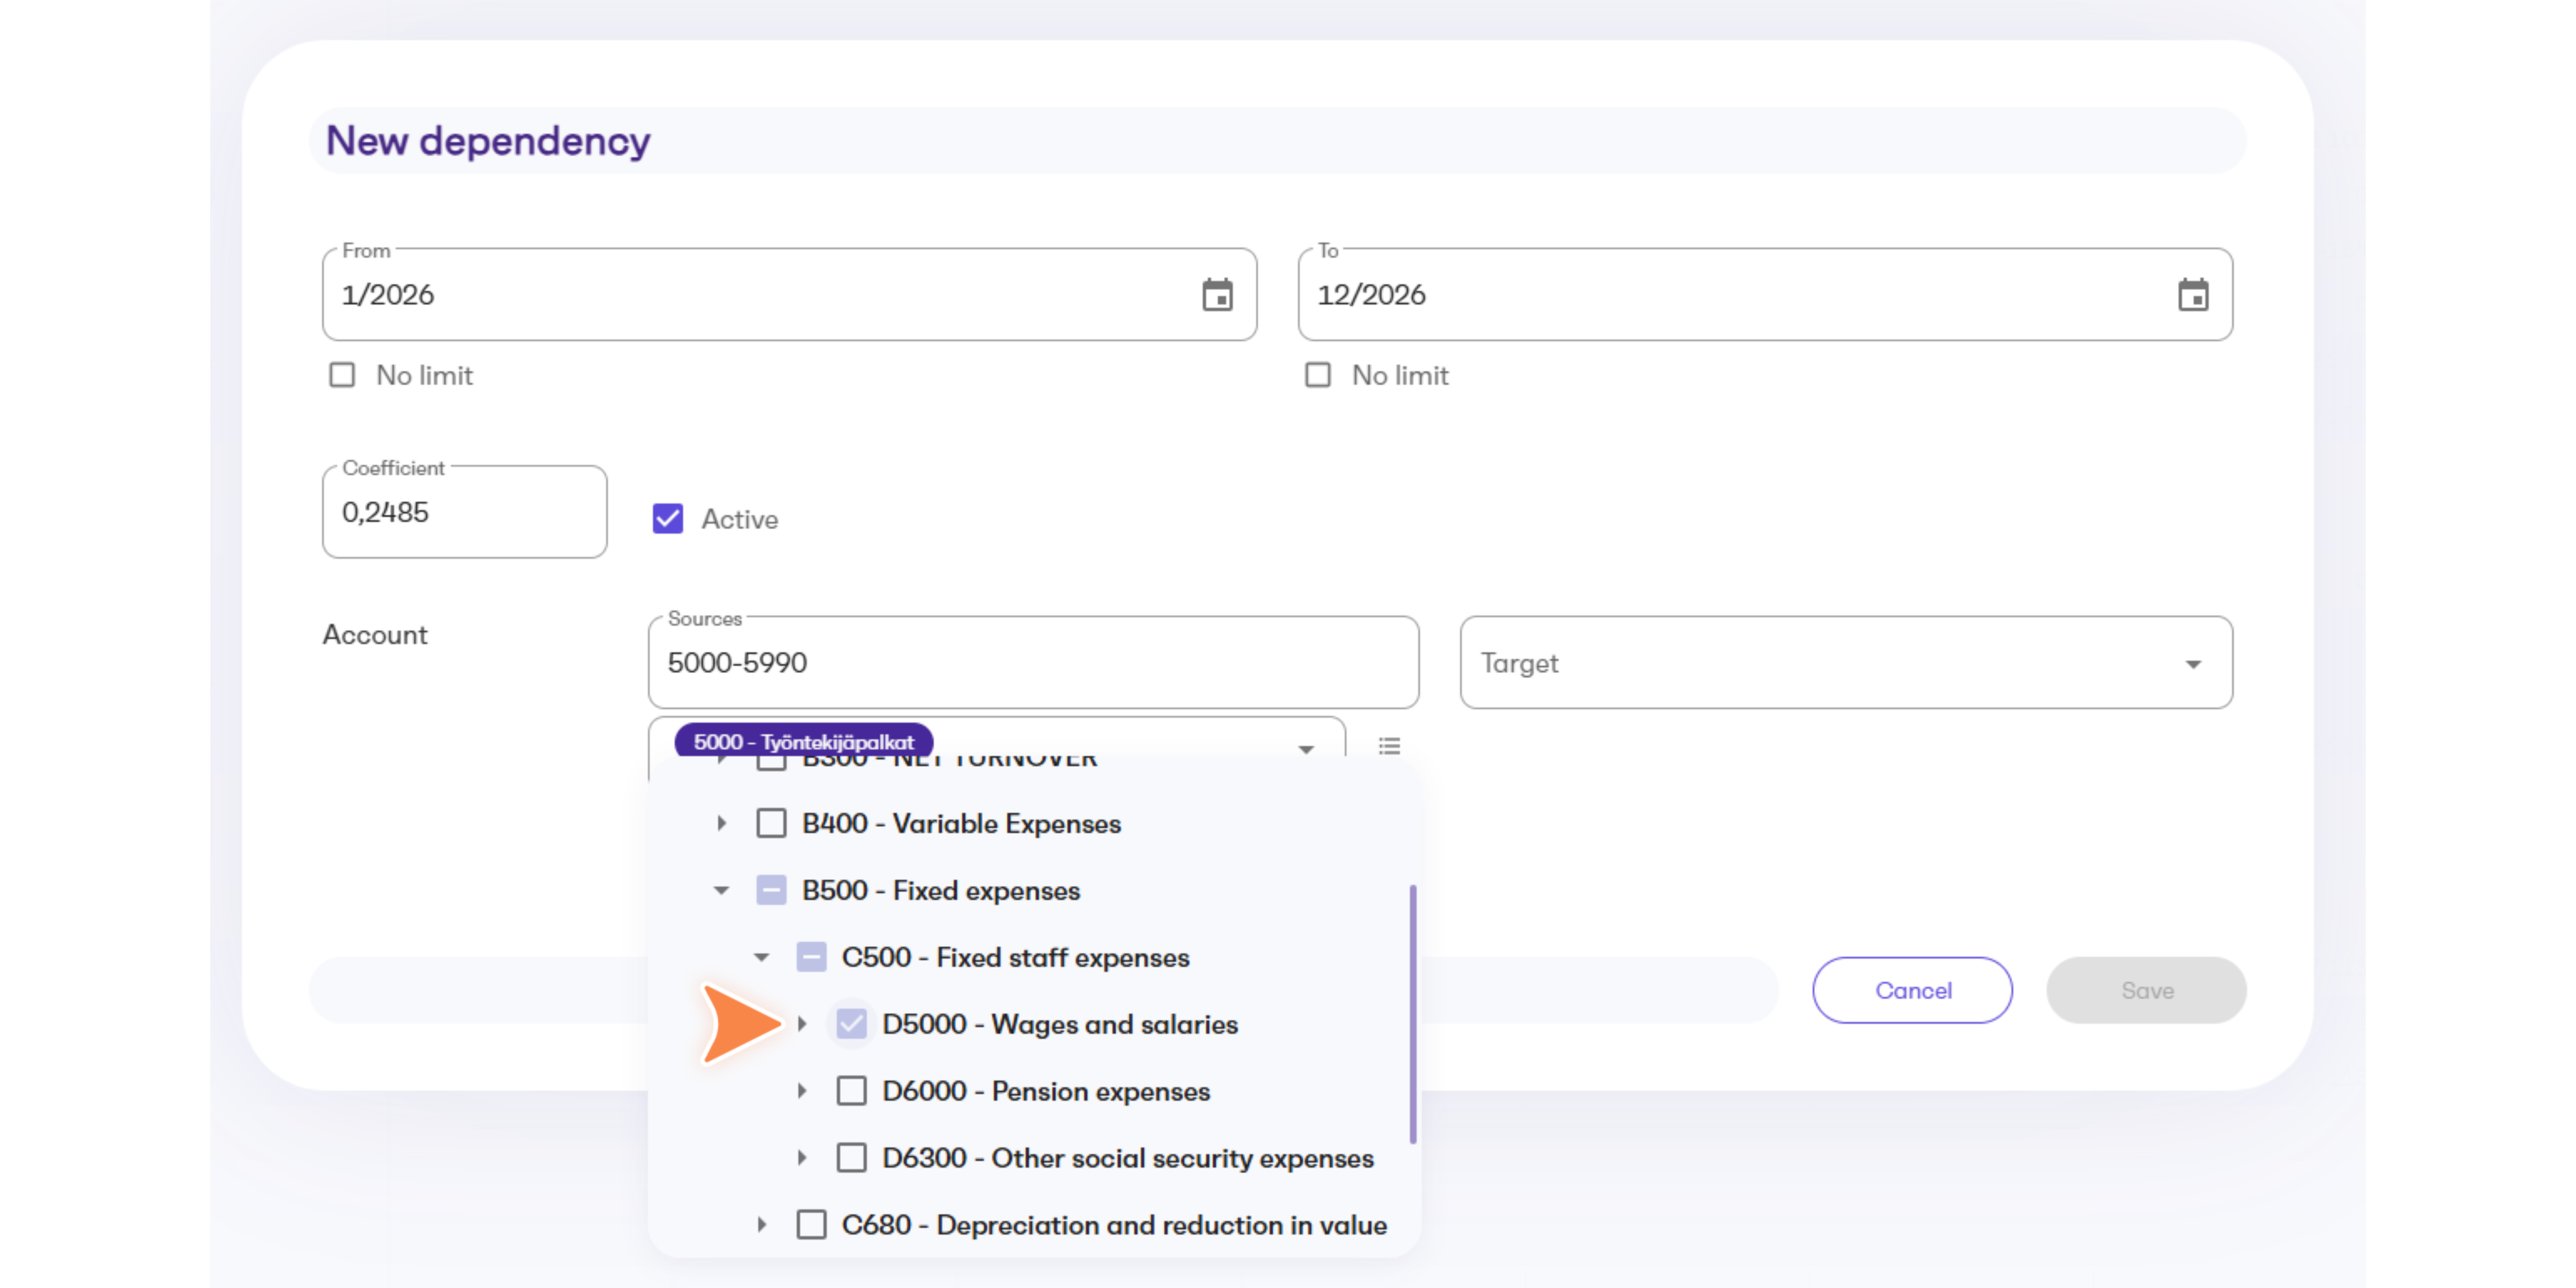Click the Account label

coord(375,635)
